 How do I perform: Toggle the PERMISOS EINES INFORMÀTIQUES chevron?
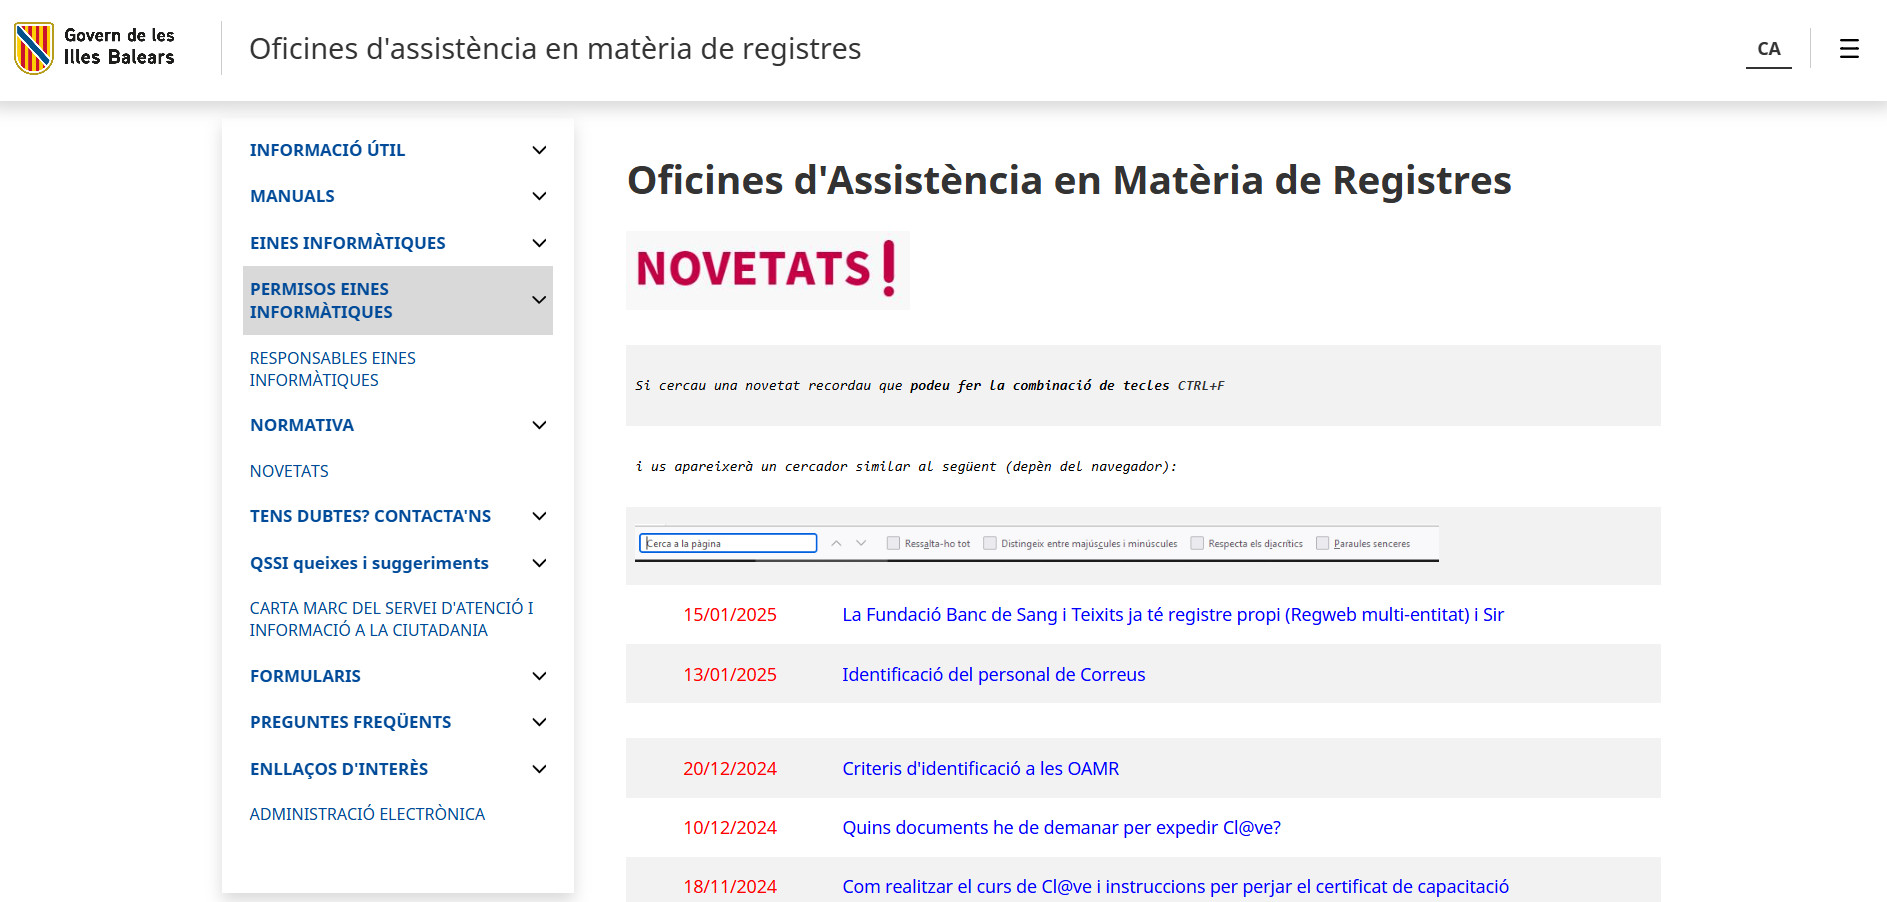tap(539, 300)
